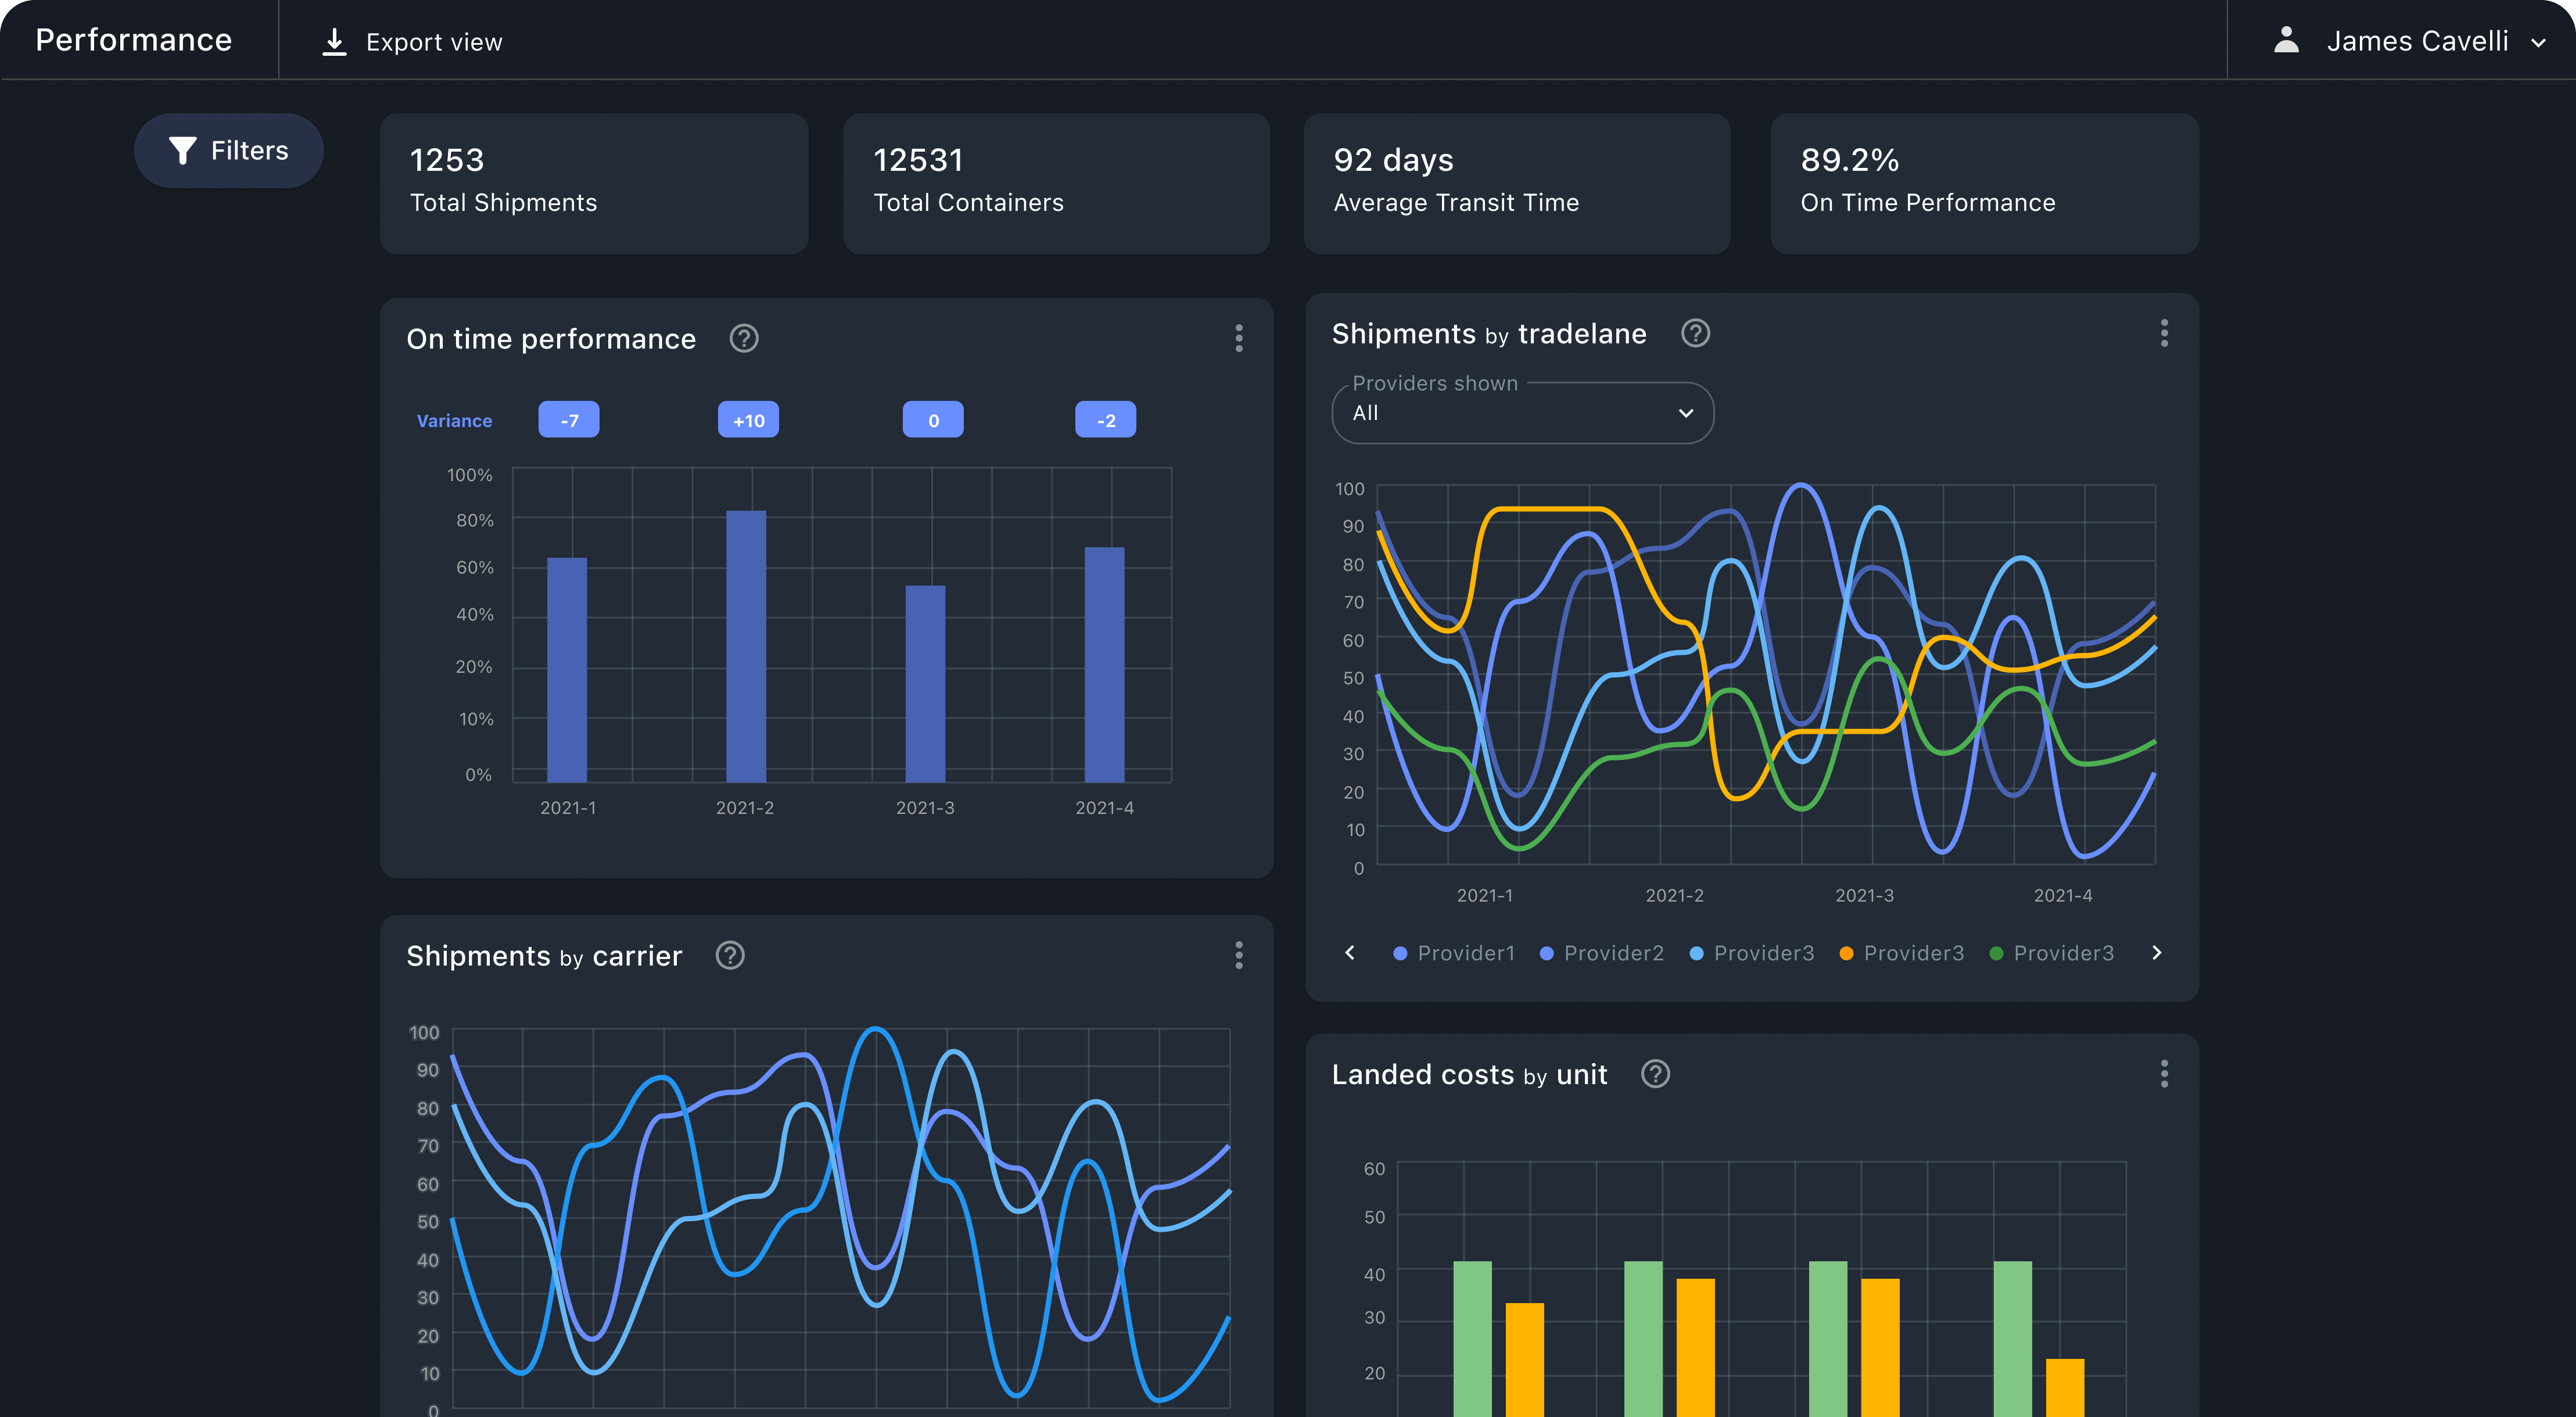The height and width of the screenshot is (1417, 2576).
Task: Toggle the orange Provider3 legend entry
Action: (1901, 953)
